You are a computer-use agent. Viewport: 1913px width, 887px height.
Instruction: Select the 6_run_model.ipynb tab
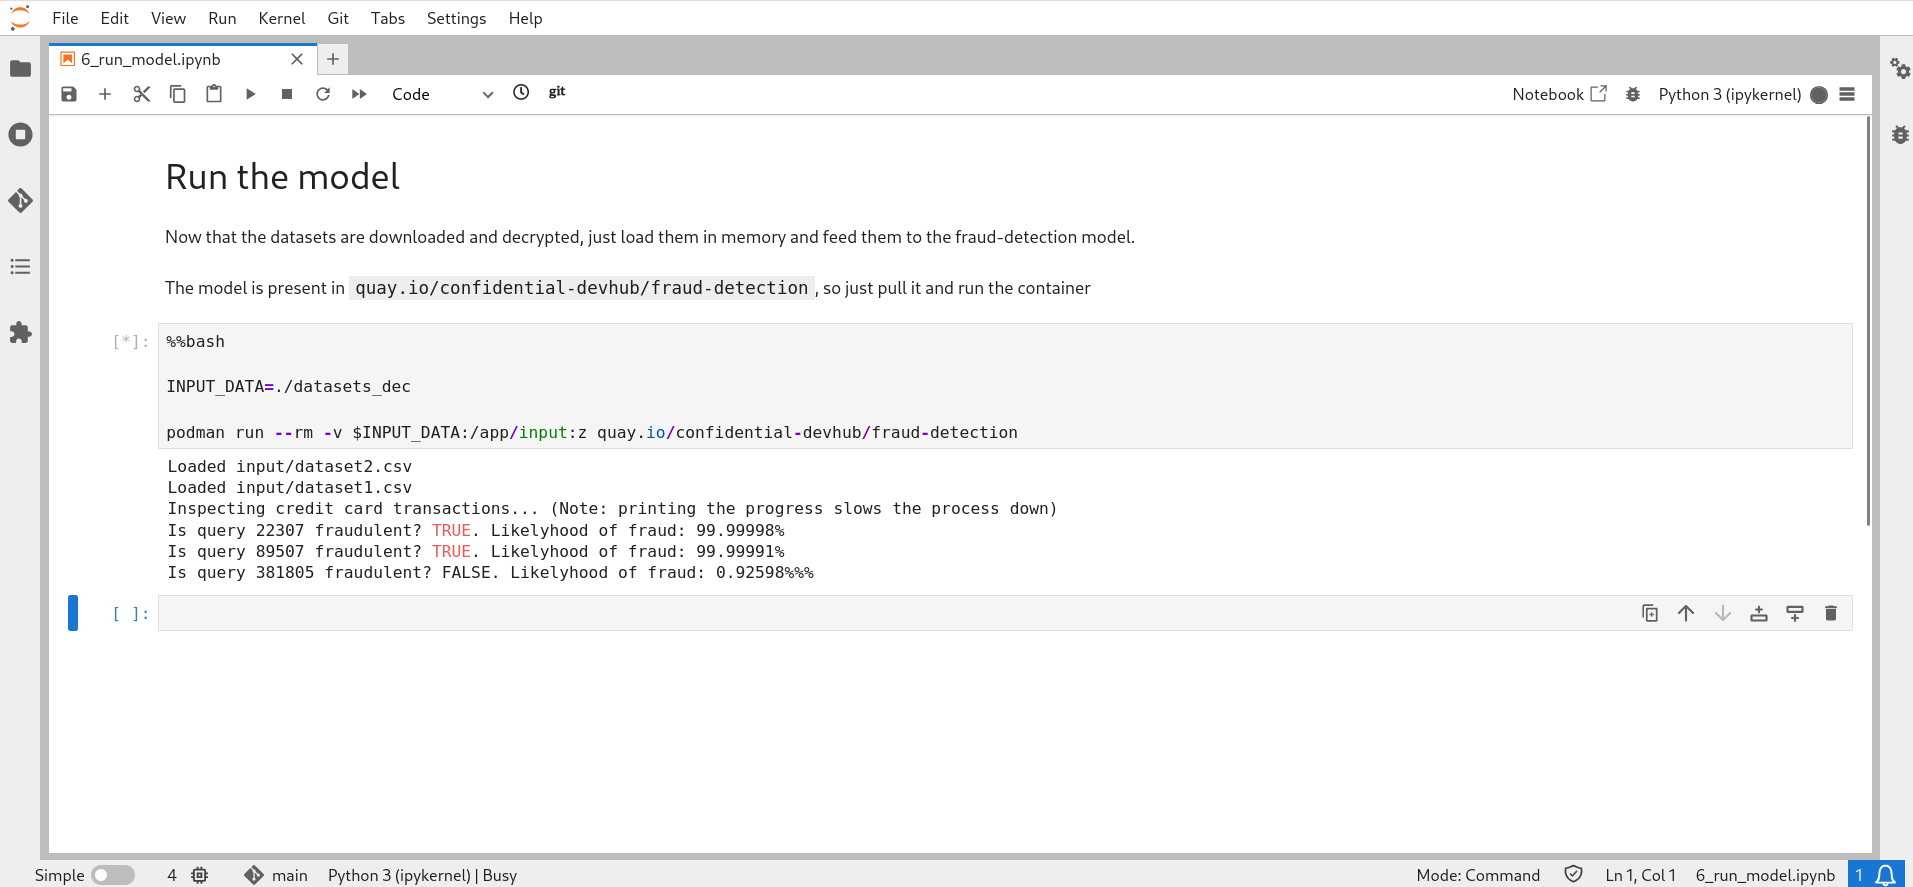pyautogui.click(x=151, y=59)
